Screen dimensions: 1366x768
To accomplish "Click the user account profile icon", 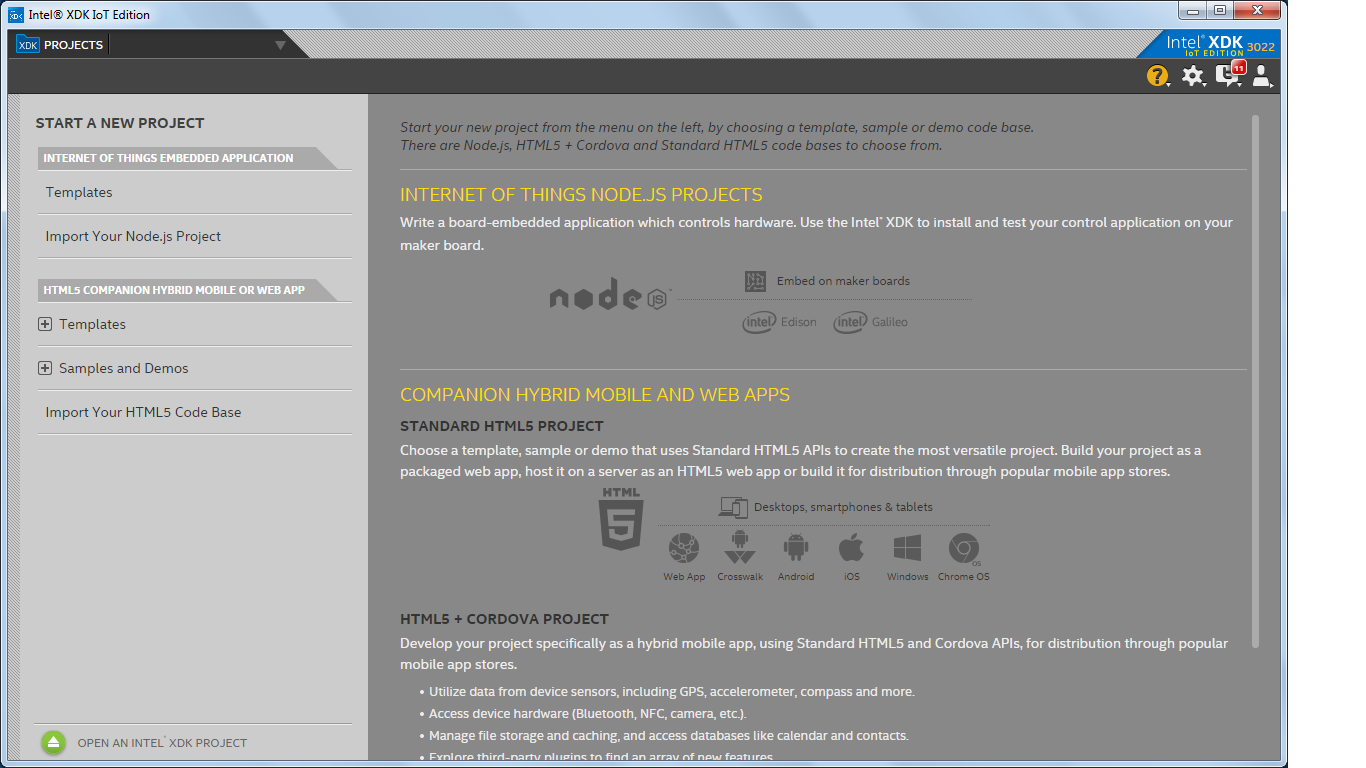I will point(1261,76).
